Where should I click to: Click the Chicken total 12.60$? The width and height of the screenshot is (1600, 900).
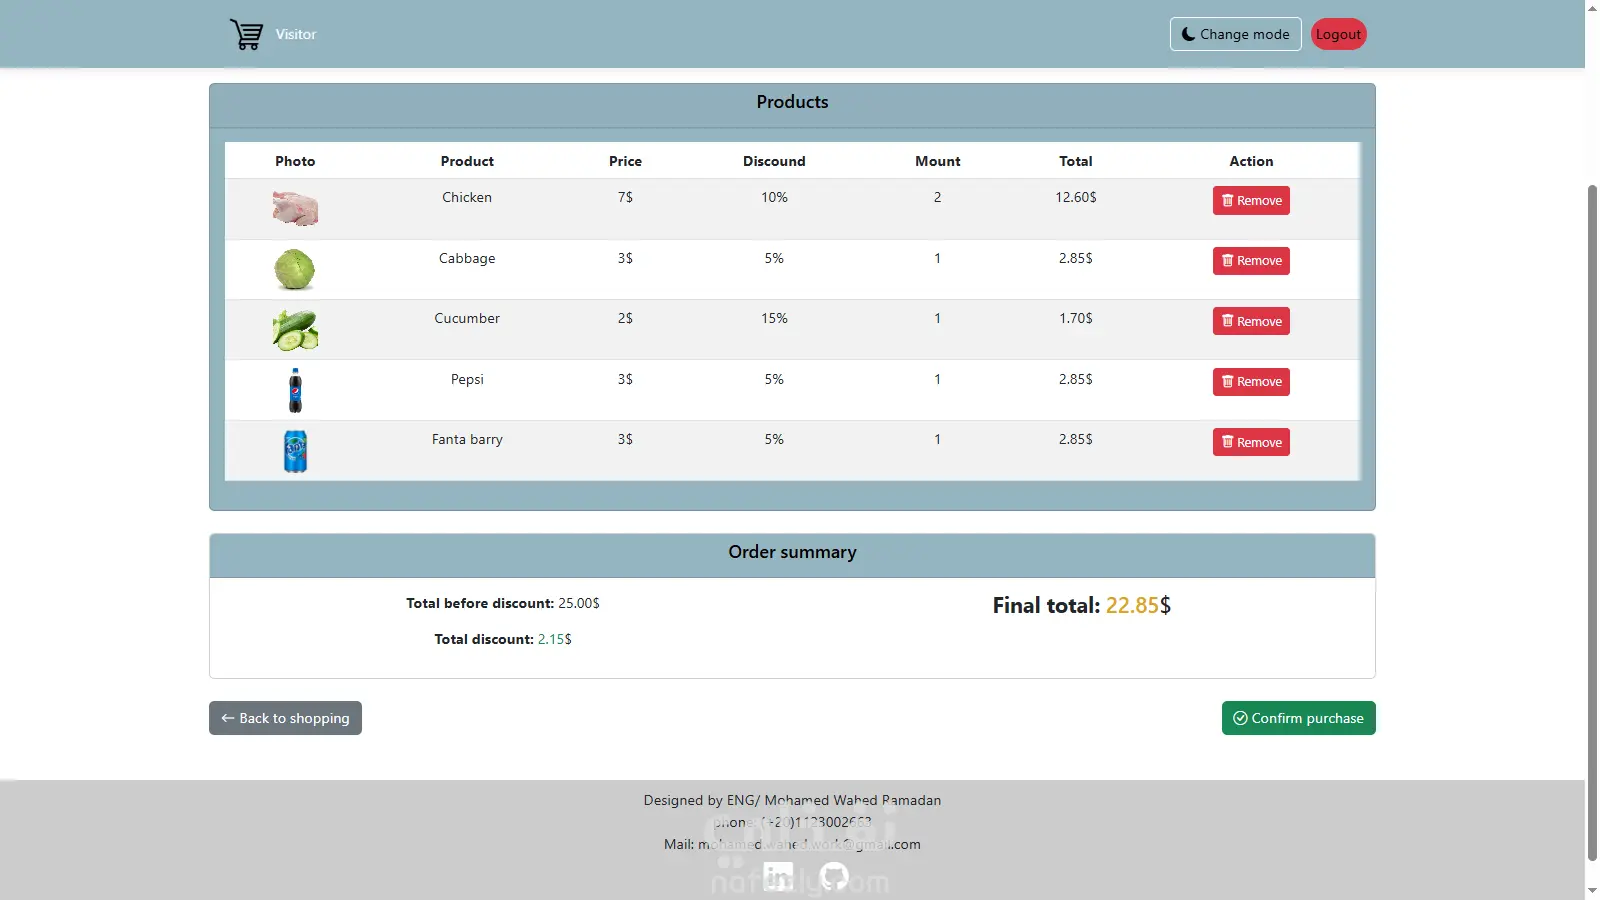1076,197
